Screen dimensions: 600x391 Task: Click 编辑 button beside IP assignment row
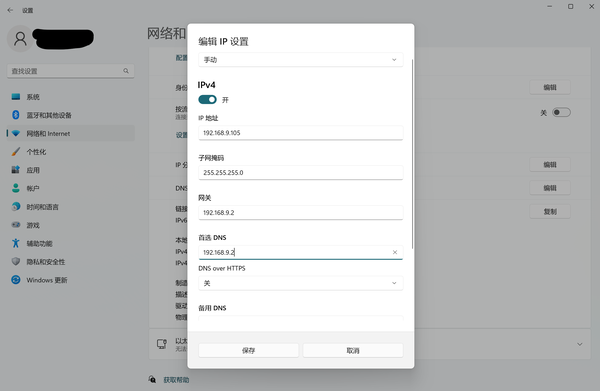point(550,165)
